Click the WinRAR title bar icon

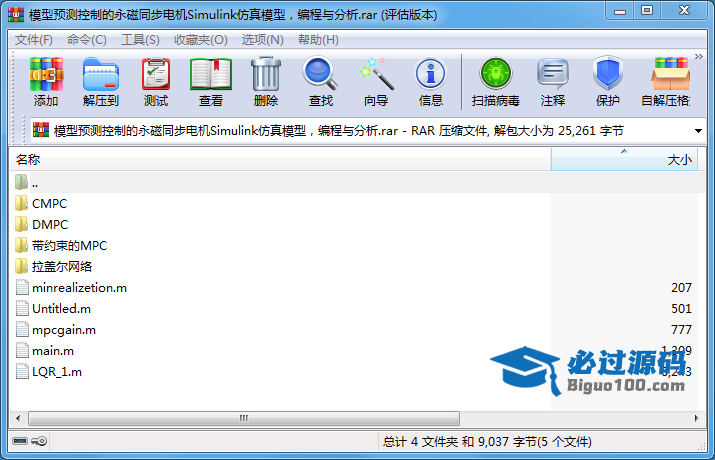point(16,14)
